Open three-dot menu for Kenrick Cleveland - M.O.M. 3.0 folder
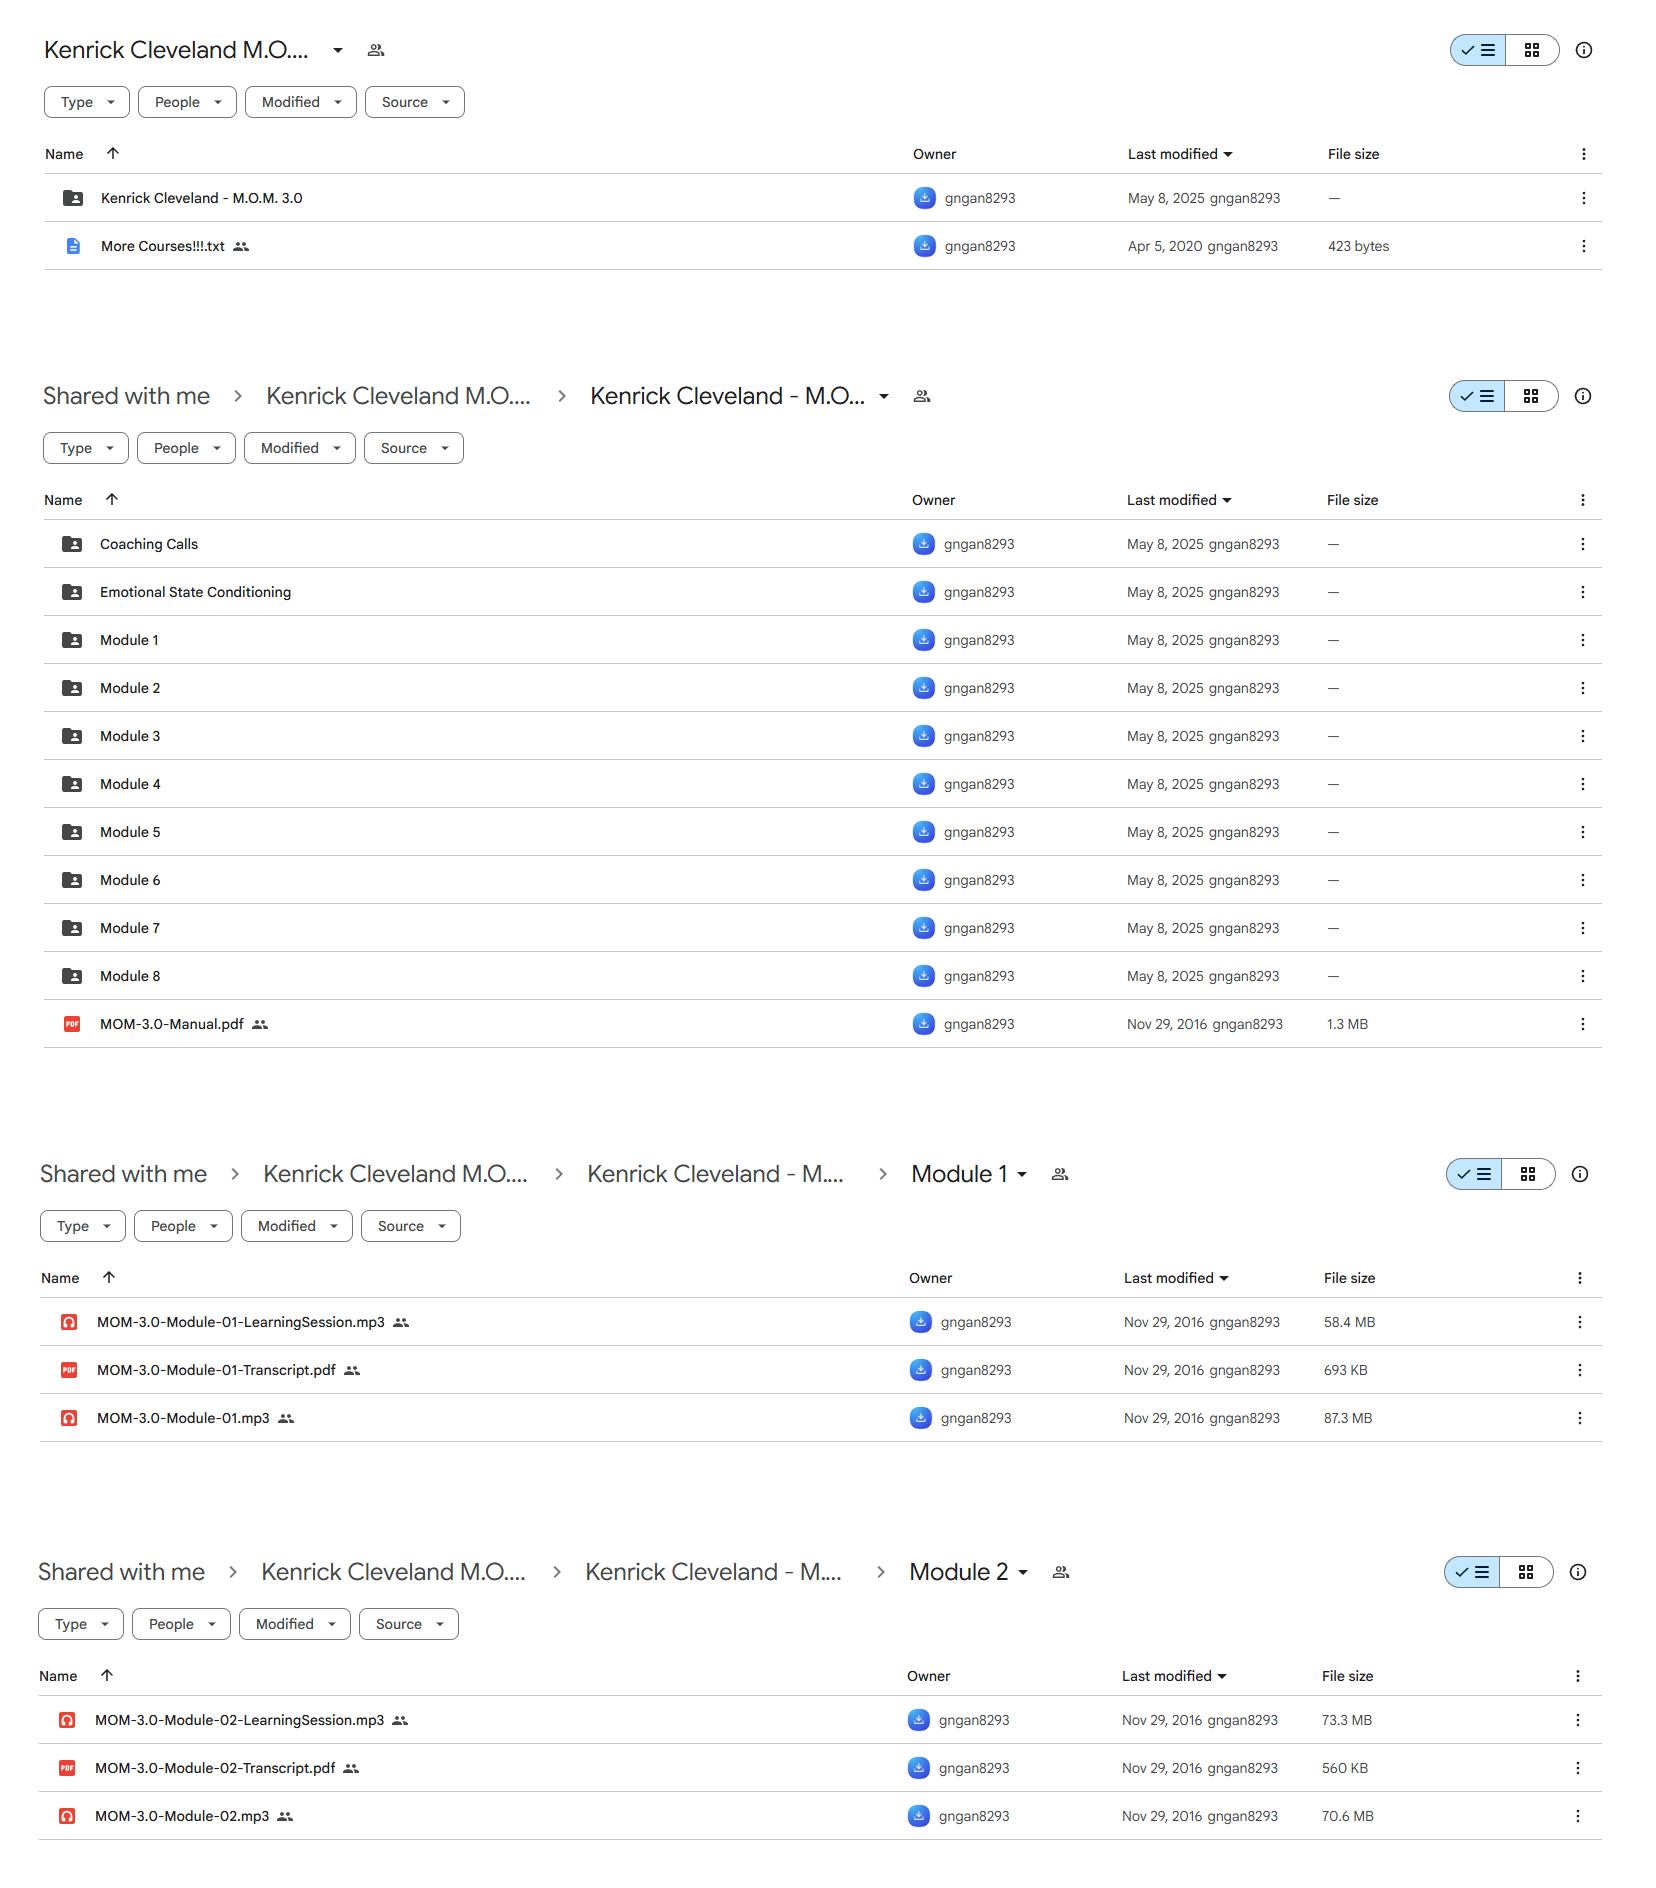This screenshot has height=1888, width=1656. [1583, 198]
